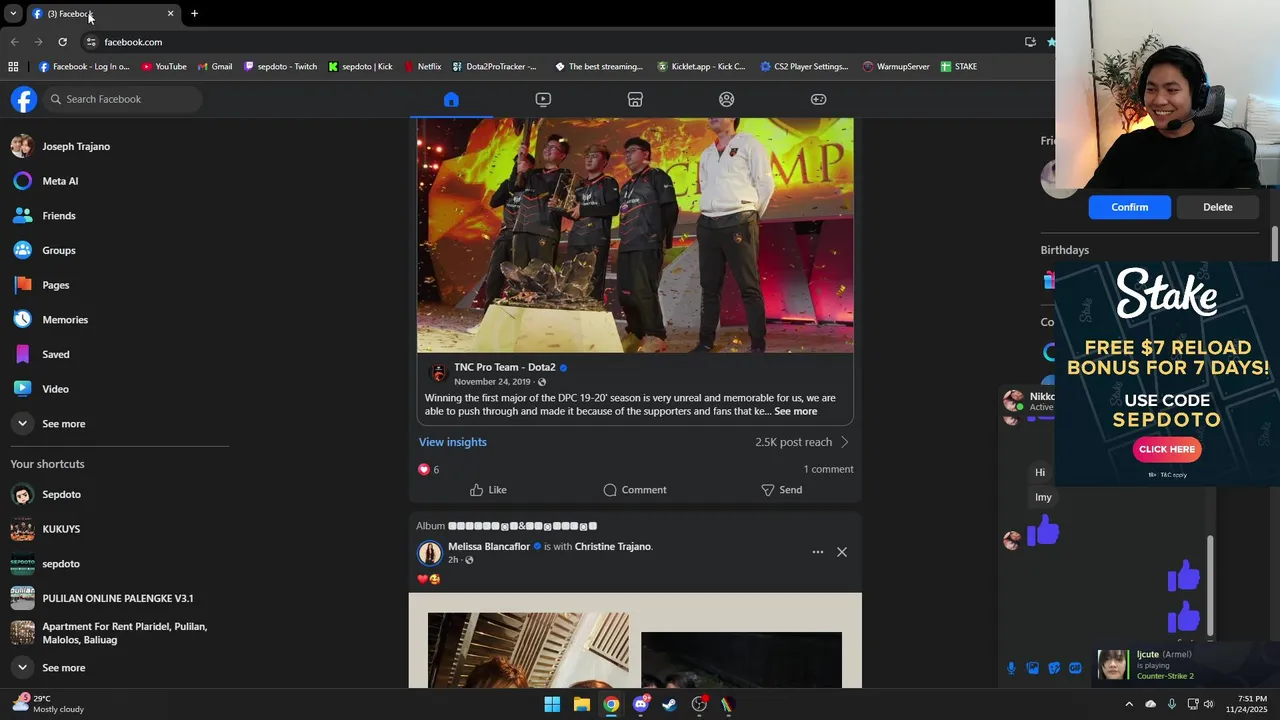Image resolution: width=1280 pixels, height=720 pixels.
Task: Open the Facebook Home tab icon
Action: coord(451,99)
